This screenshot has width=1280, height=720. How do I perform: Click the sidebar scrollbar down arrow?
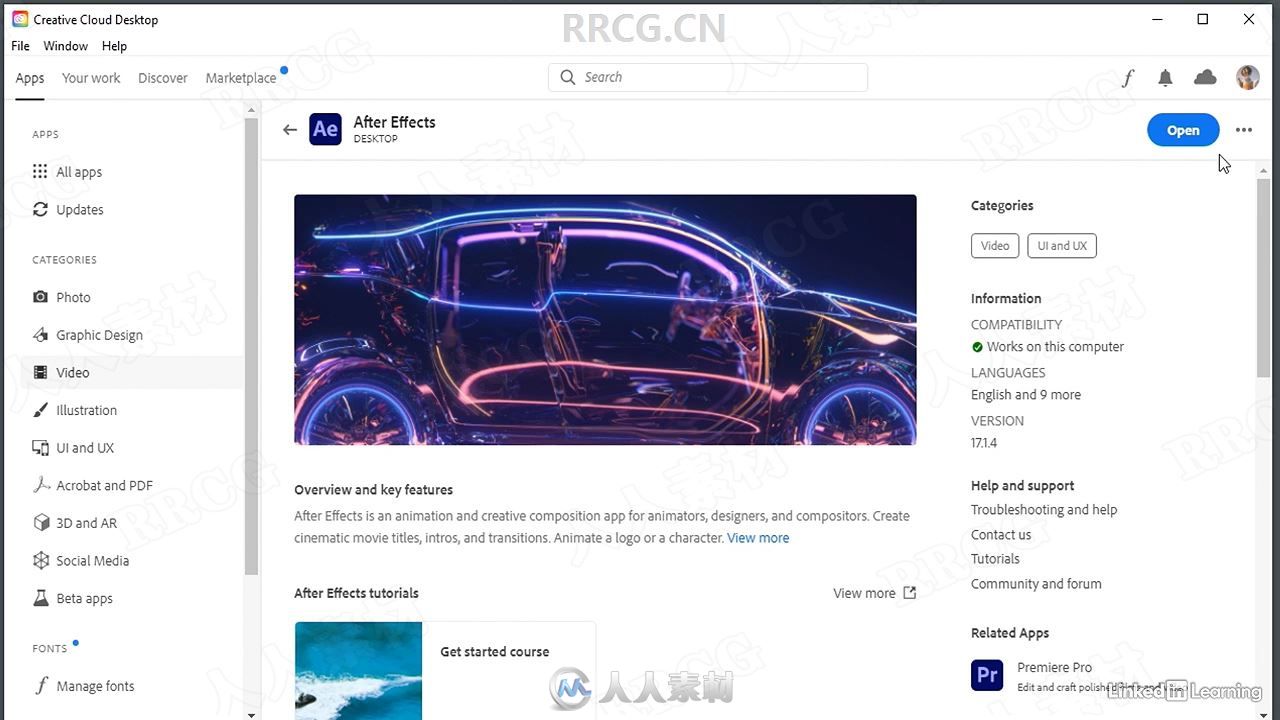tap(251, 714)
